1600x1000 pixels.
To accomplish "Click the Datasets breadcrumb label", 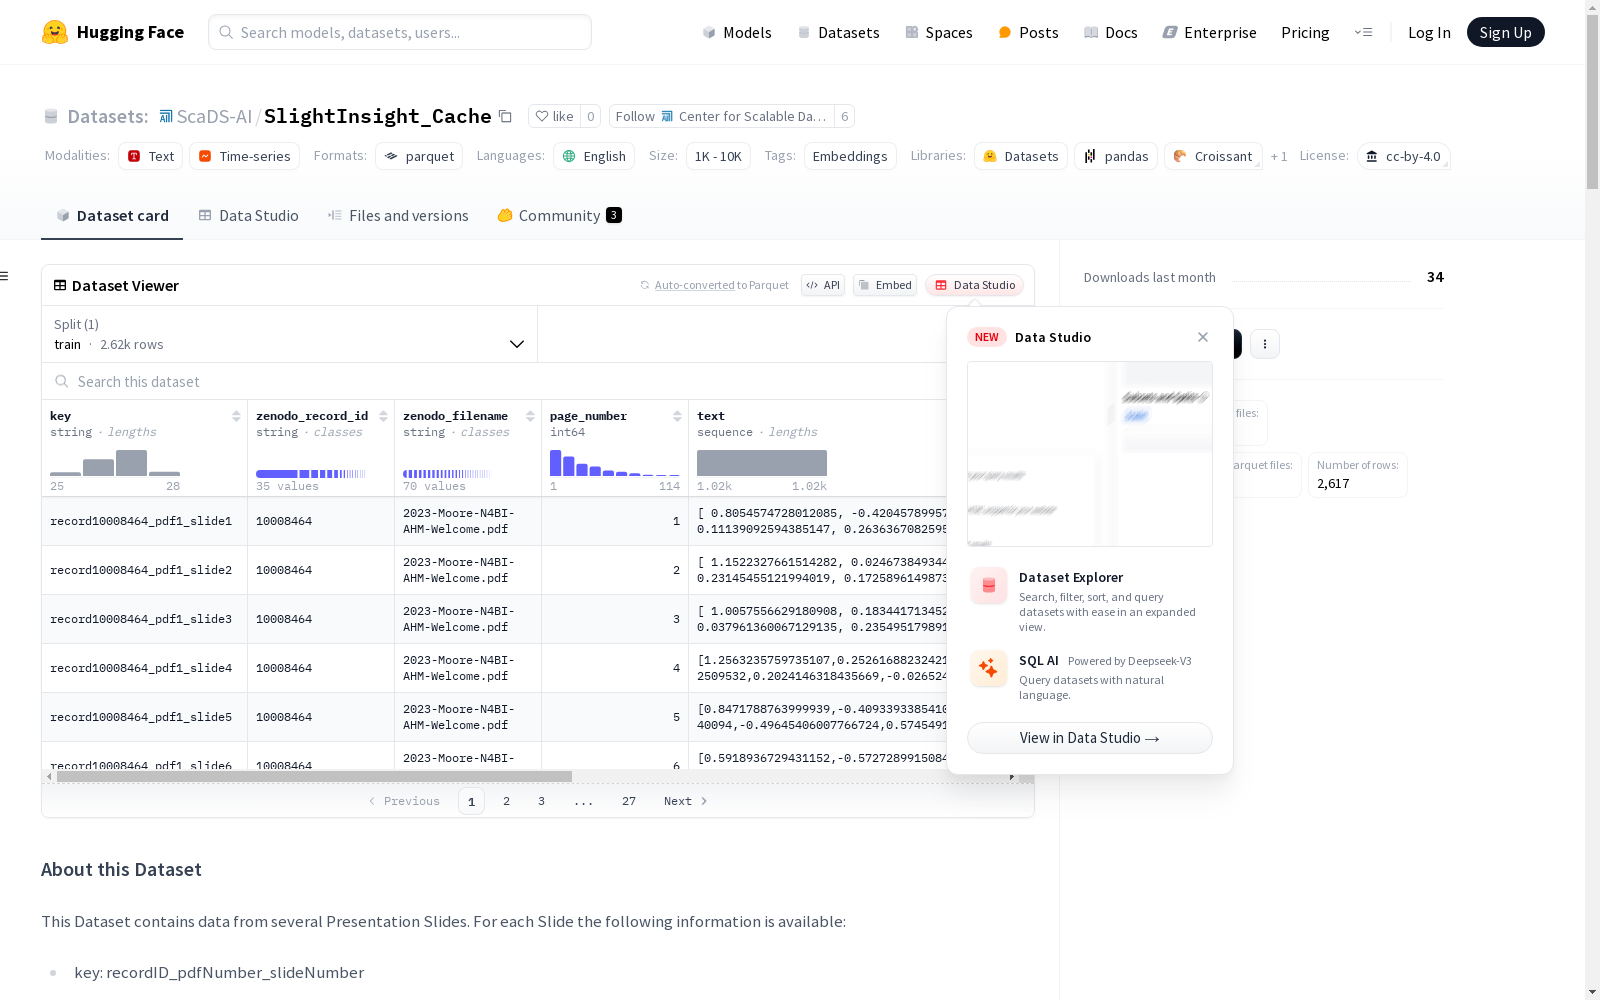I will [108, 117].
